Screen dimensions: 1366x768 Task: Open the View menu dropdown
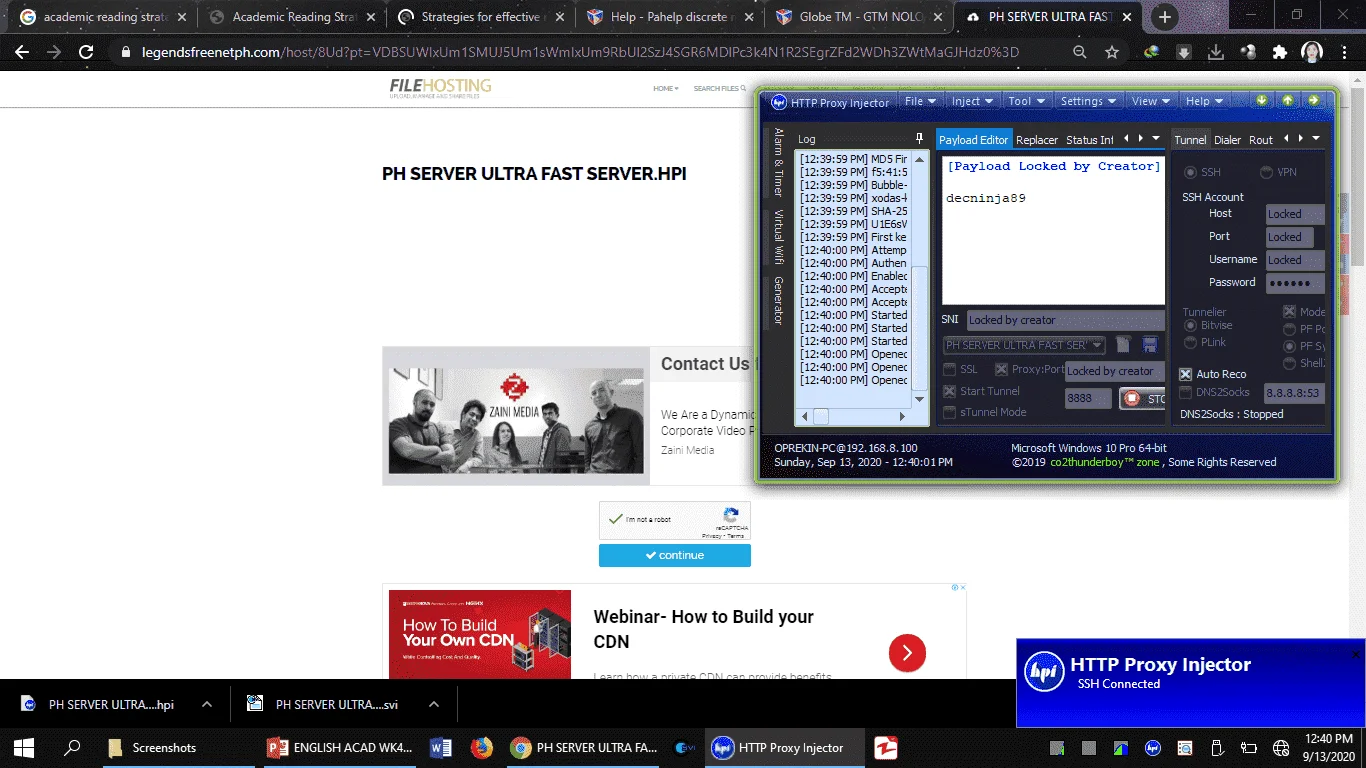point(1152,101)
